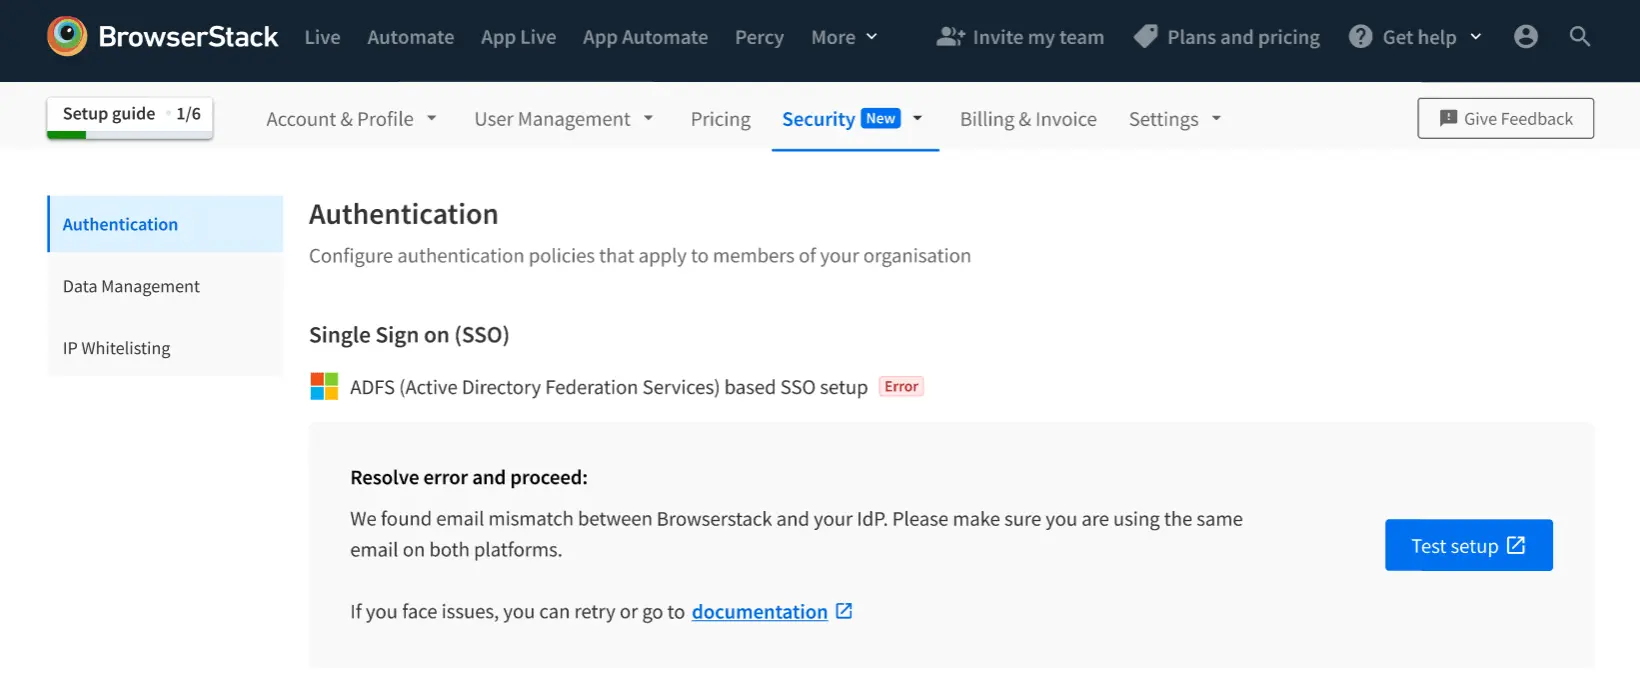Click external link icon beside documentation
Image resolution: width=1640 pixels, height=700 pixels.
[844, 611]
